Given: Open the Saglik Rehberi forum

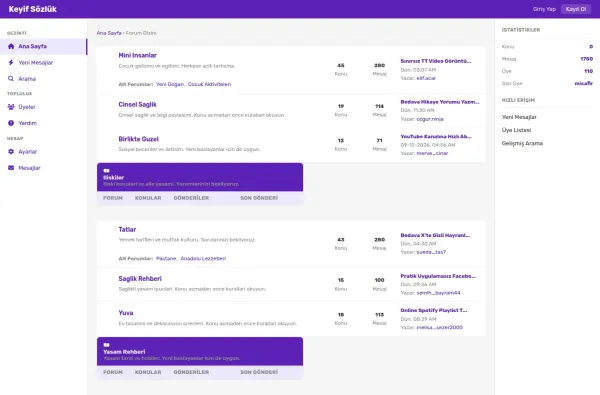Looking at the screenshot, I should (140, 279).
